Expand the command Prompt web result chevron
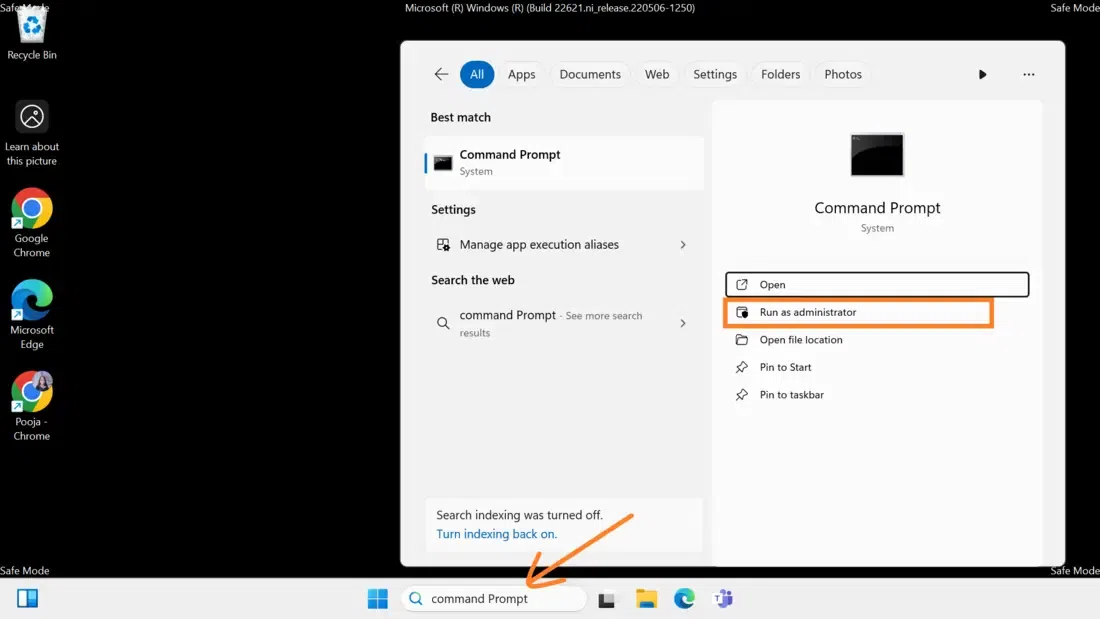The height and width of the screenshot is (619, 1100). [683, 324]
